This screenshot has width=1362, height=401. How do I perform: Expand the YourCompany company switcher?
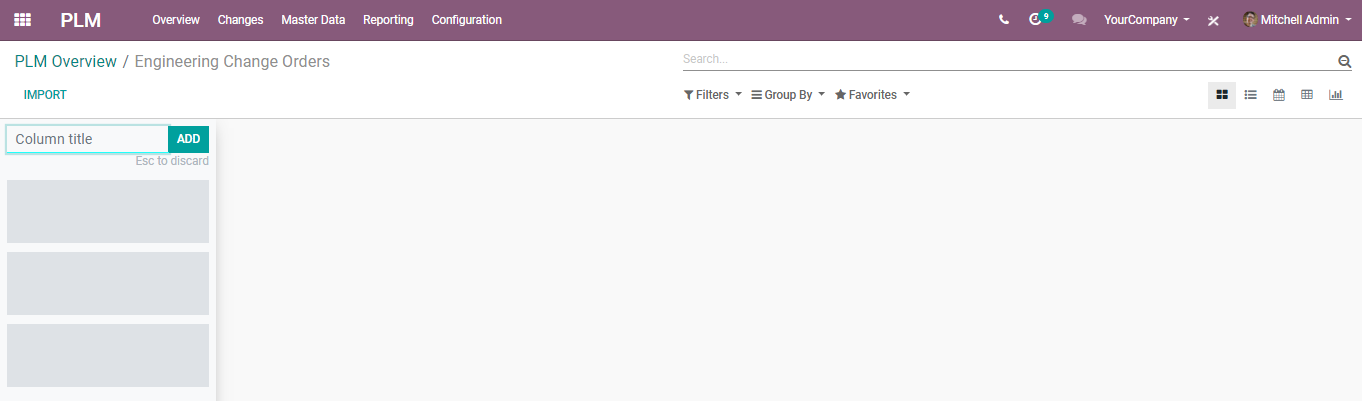(x=1146, y=20)
